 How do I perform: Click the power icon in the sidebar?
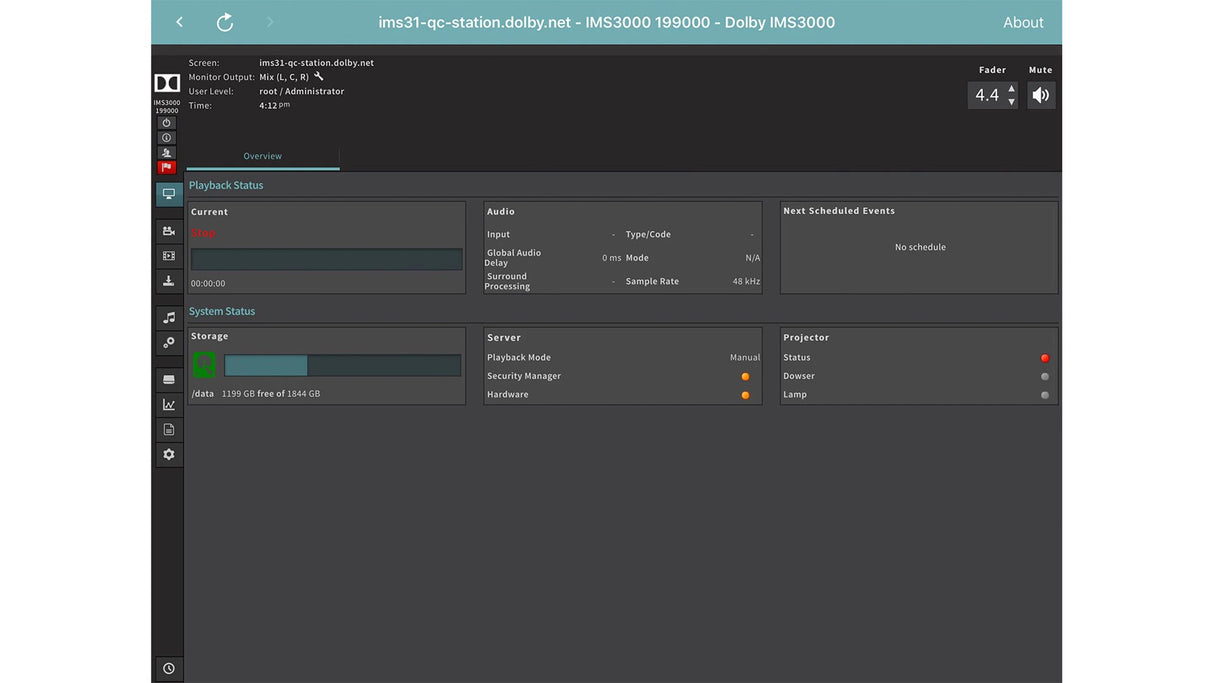(x=167, y=121)
